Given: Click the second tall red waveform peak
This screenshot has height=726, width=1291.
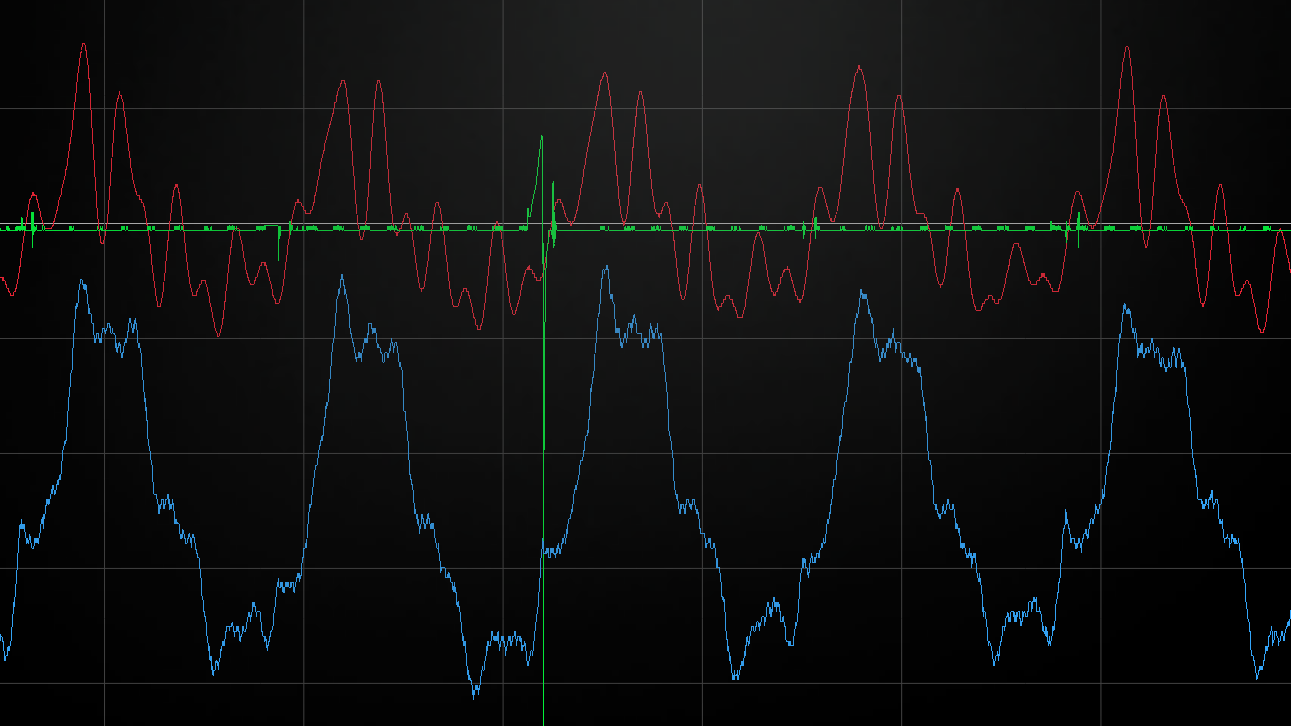Looking at the screenshot, I should 343,81.
